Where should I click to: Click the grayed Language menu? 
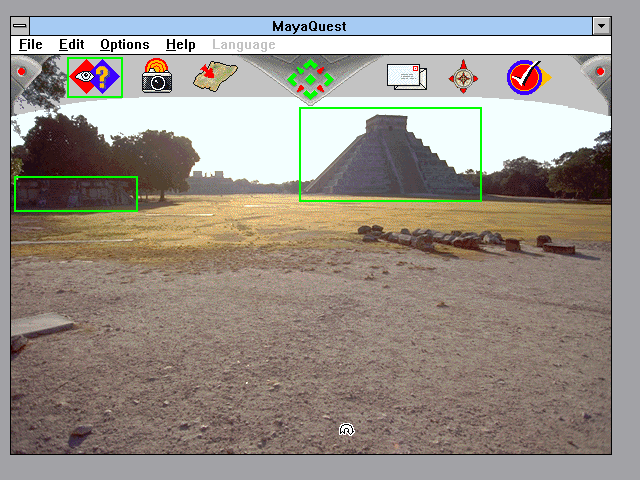pyautogui.click(x=244, y=44)
